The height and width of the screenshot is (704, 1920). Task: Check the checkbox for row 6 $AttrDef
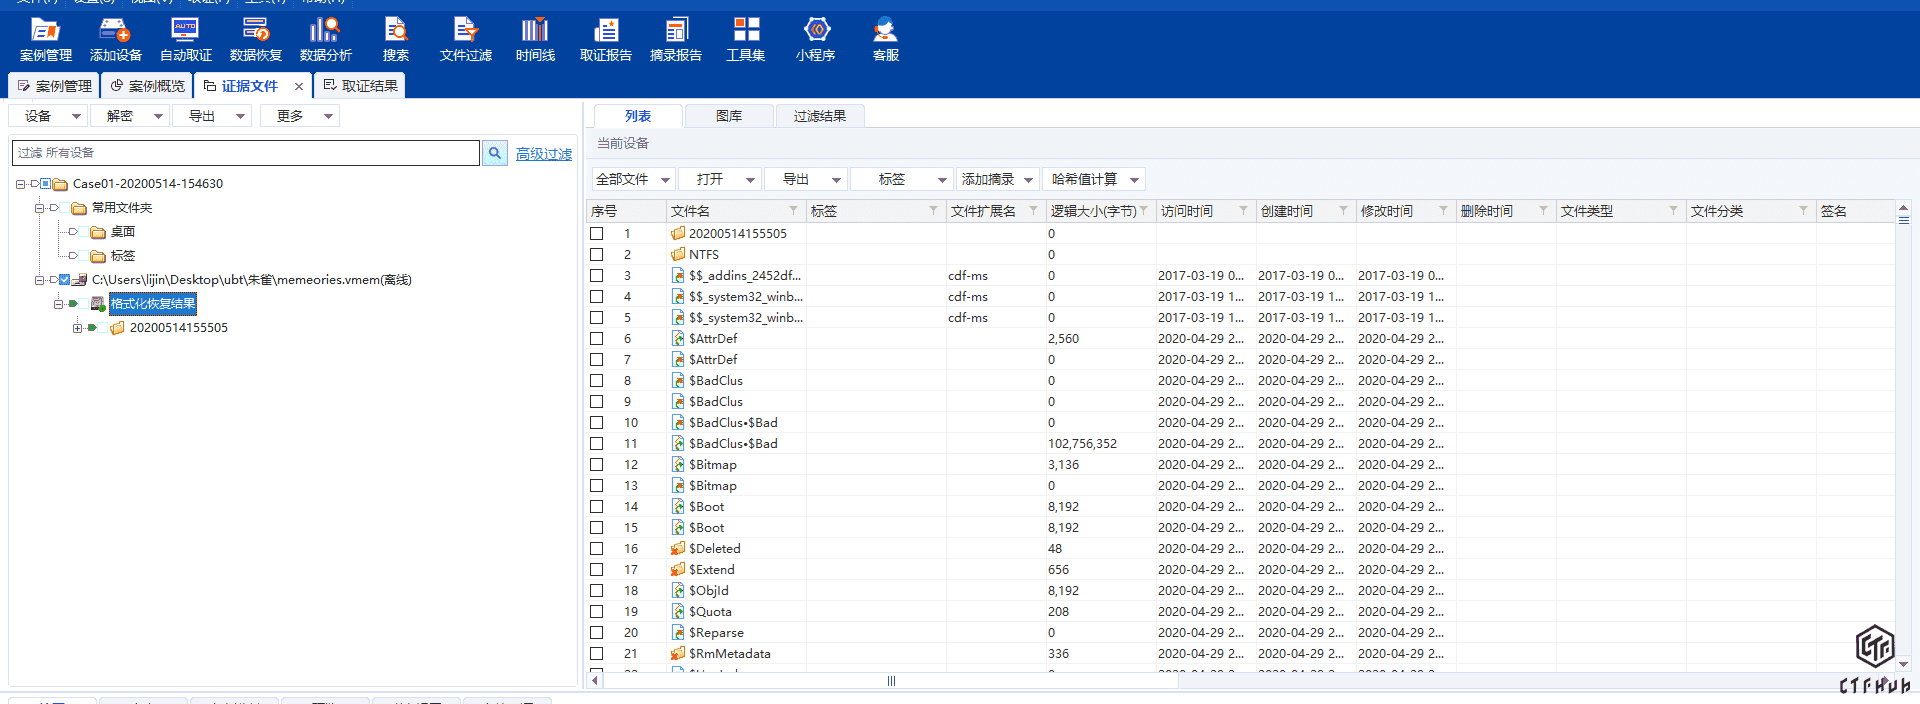point(597,339)
